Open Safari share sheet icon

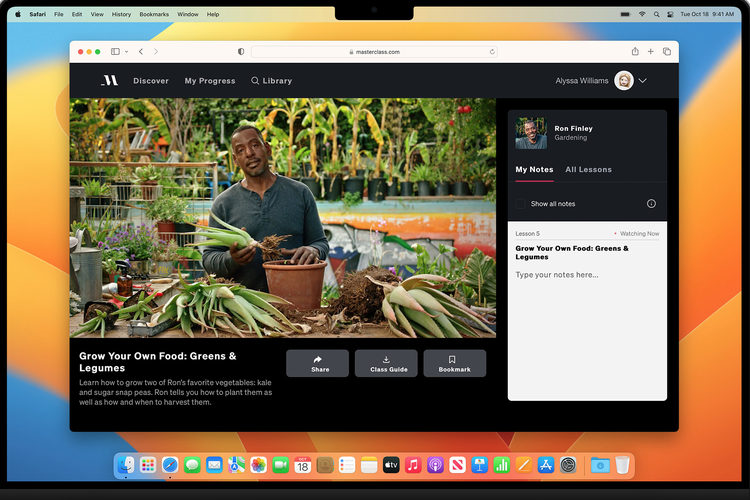(635, 51)
